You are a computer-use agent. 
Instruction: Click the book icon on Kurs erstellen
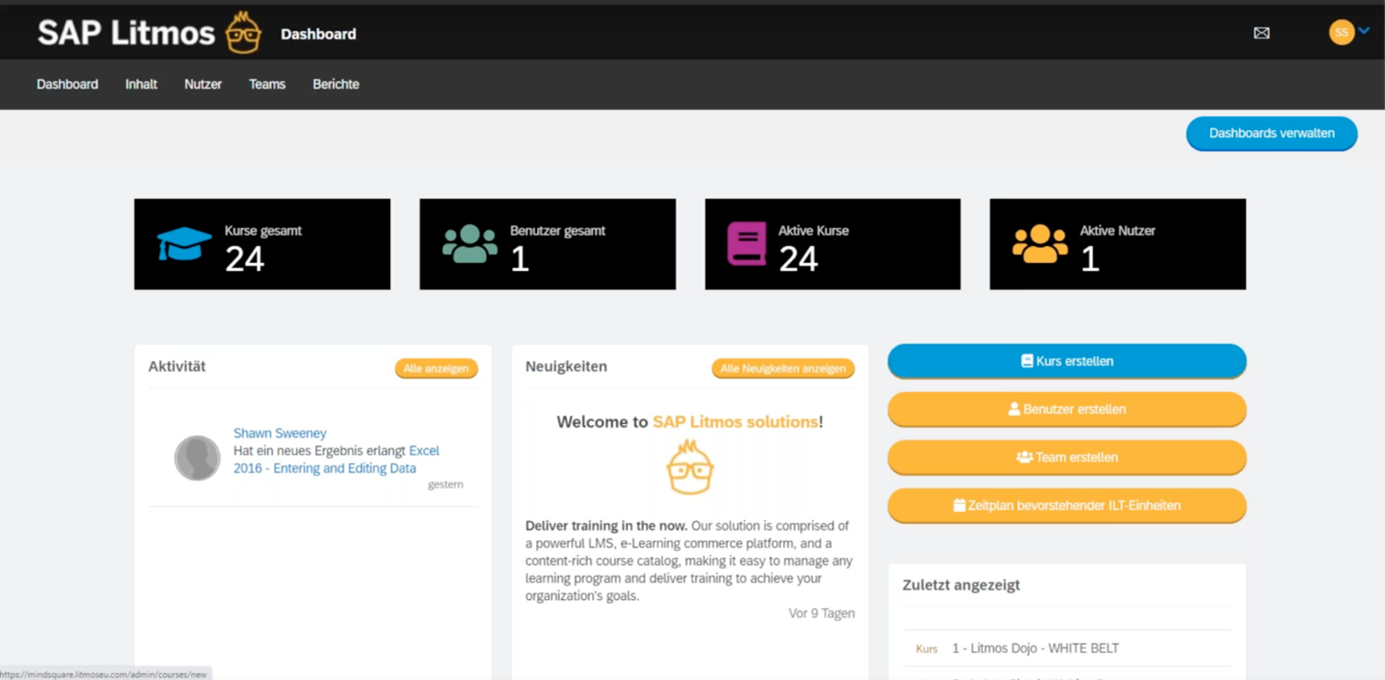pos(1026,361)
